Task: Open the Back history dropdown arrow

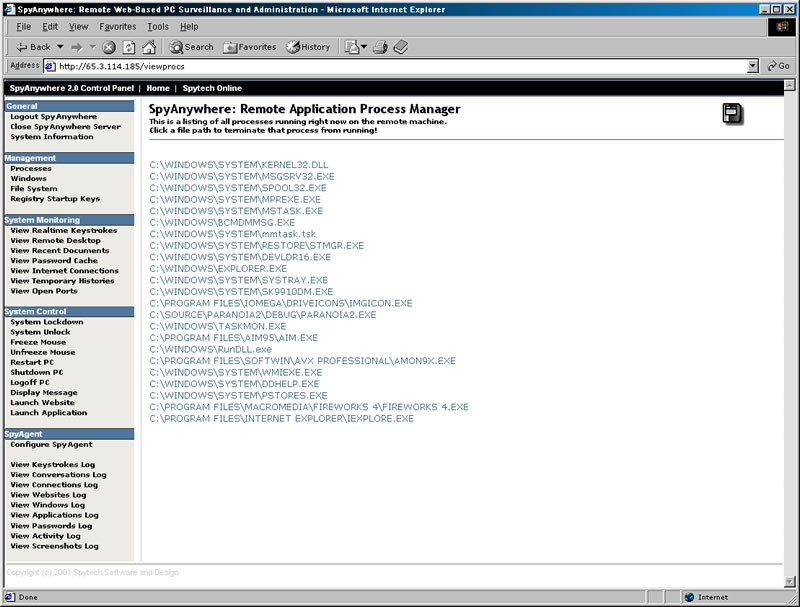Action: pos(60,47)
